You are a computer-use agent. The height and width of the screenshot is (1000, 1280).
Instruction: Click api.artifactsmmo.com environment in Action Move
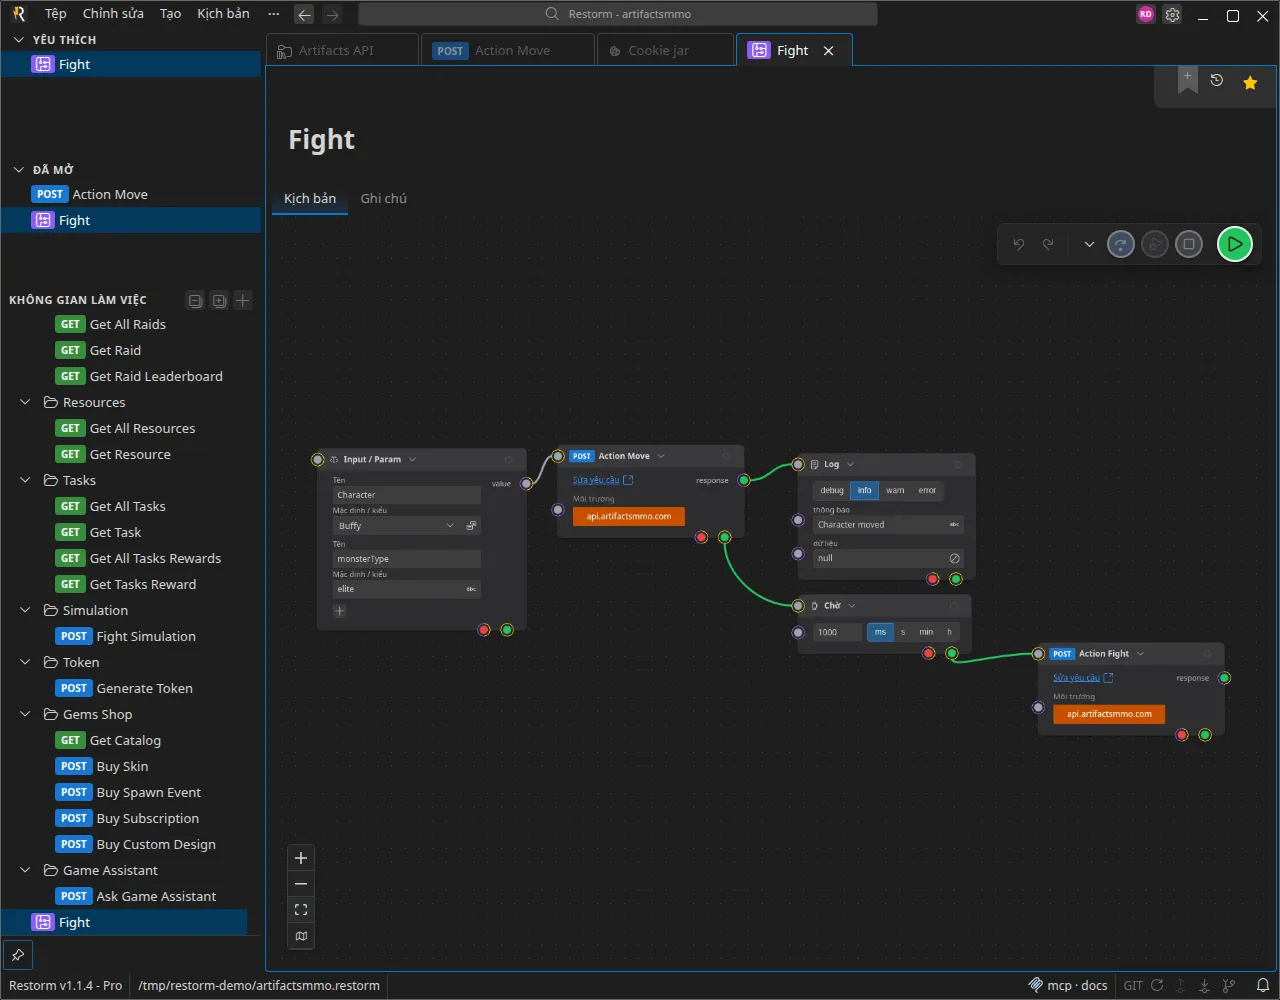pos(629,517)
